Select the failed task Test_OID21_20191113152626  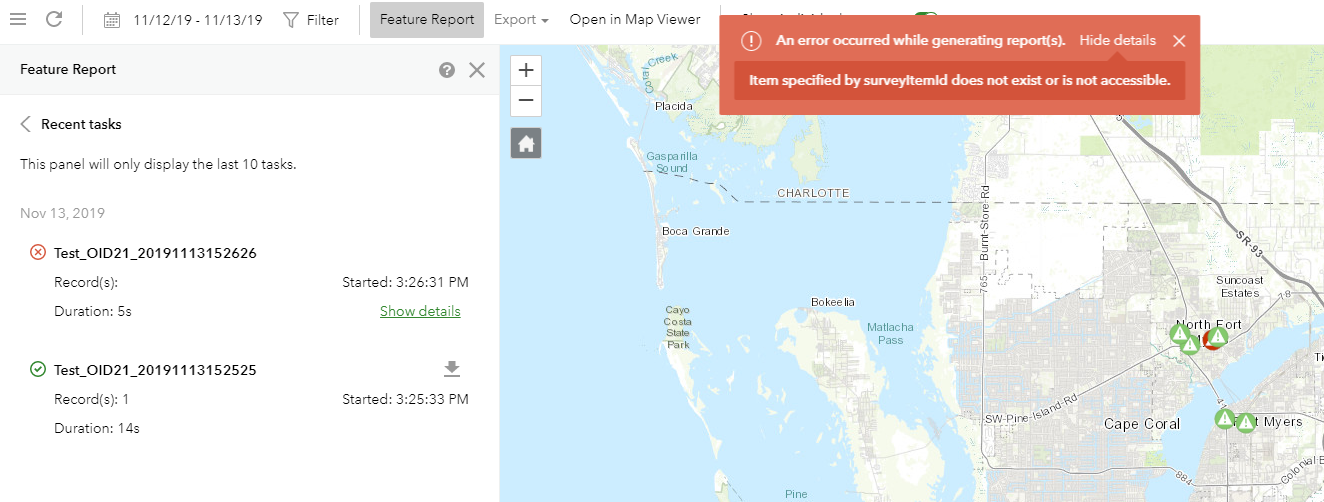click(x=155, y=254)
